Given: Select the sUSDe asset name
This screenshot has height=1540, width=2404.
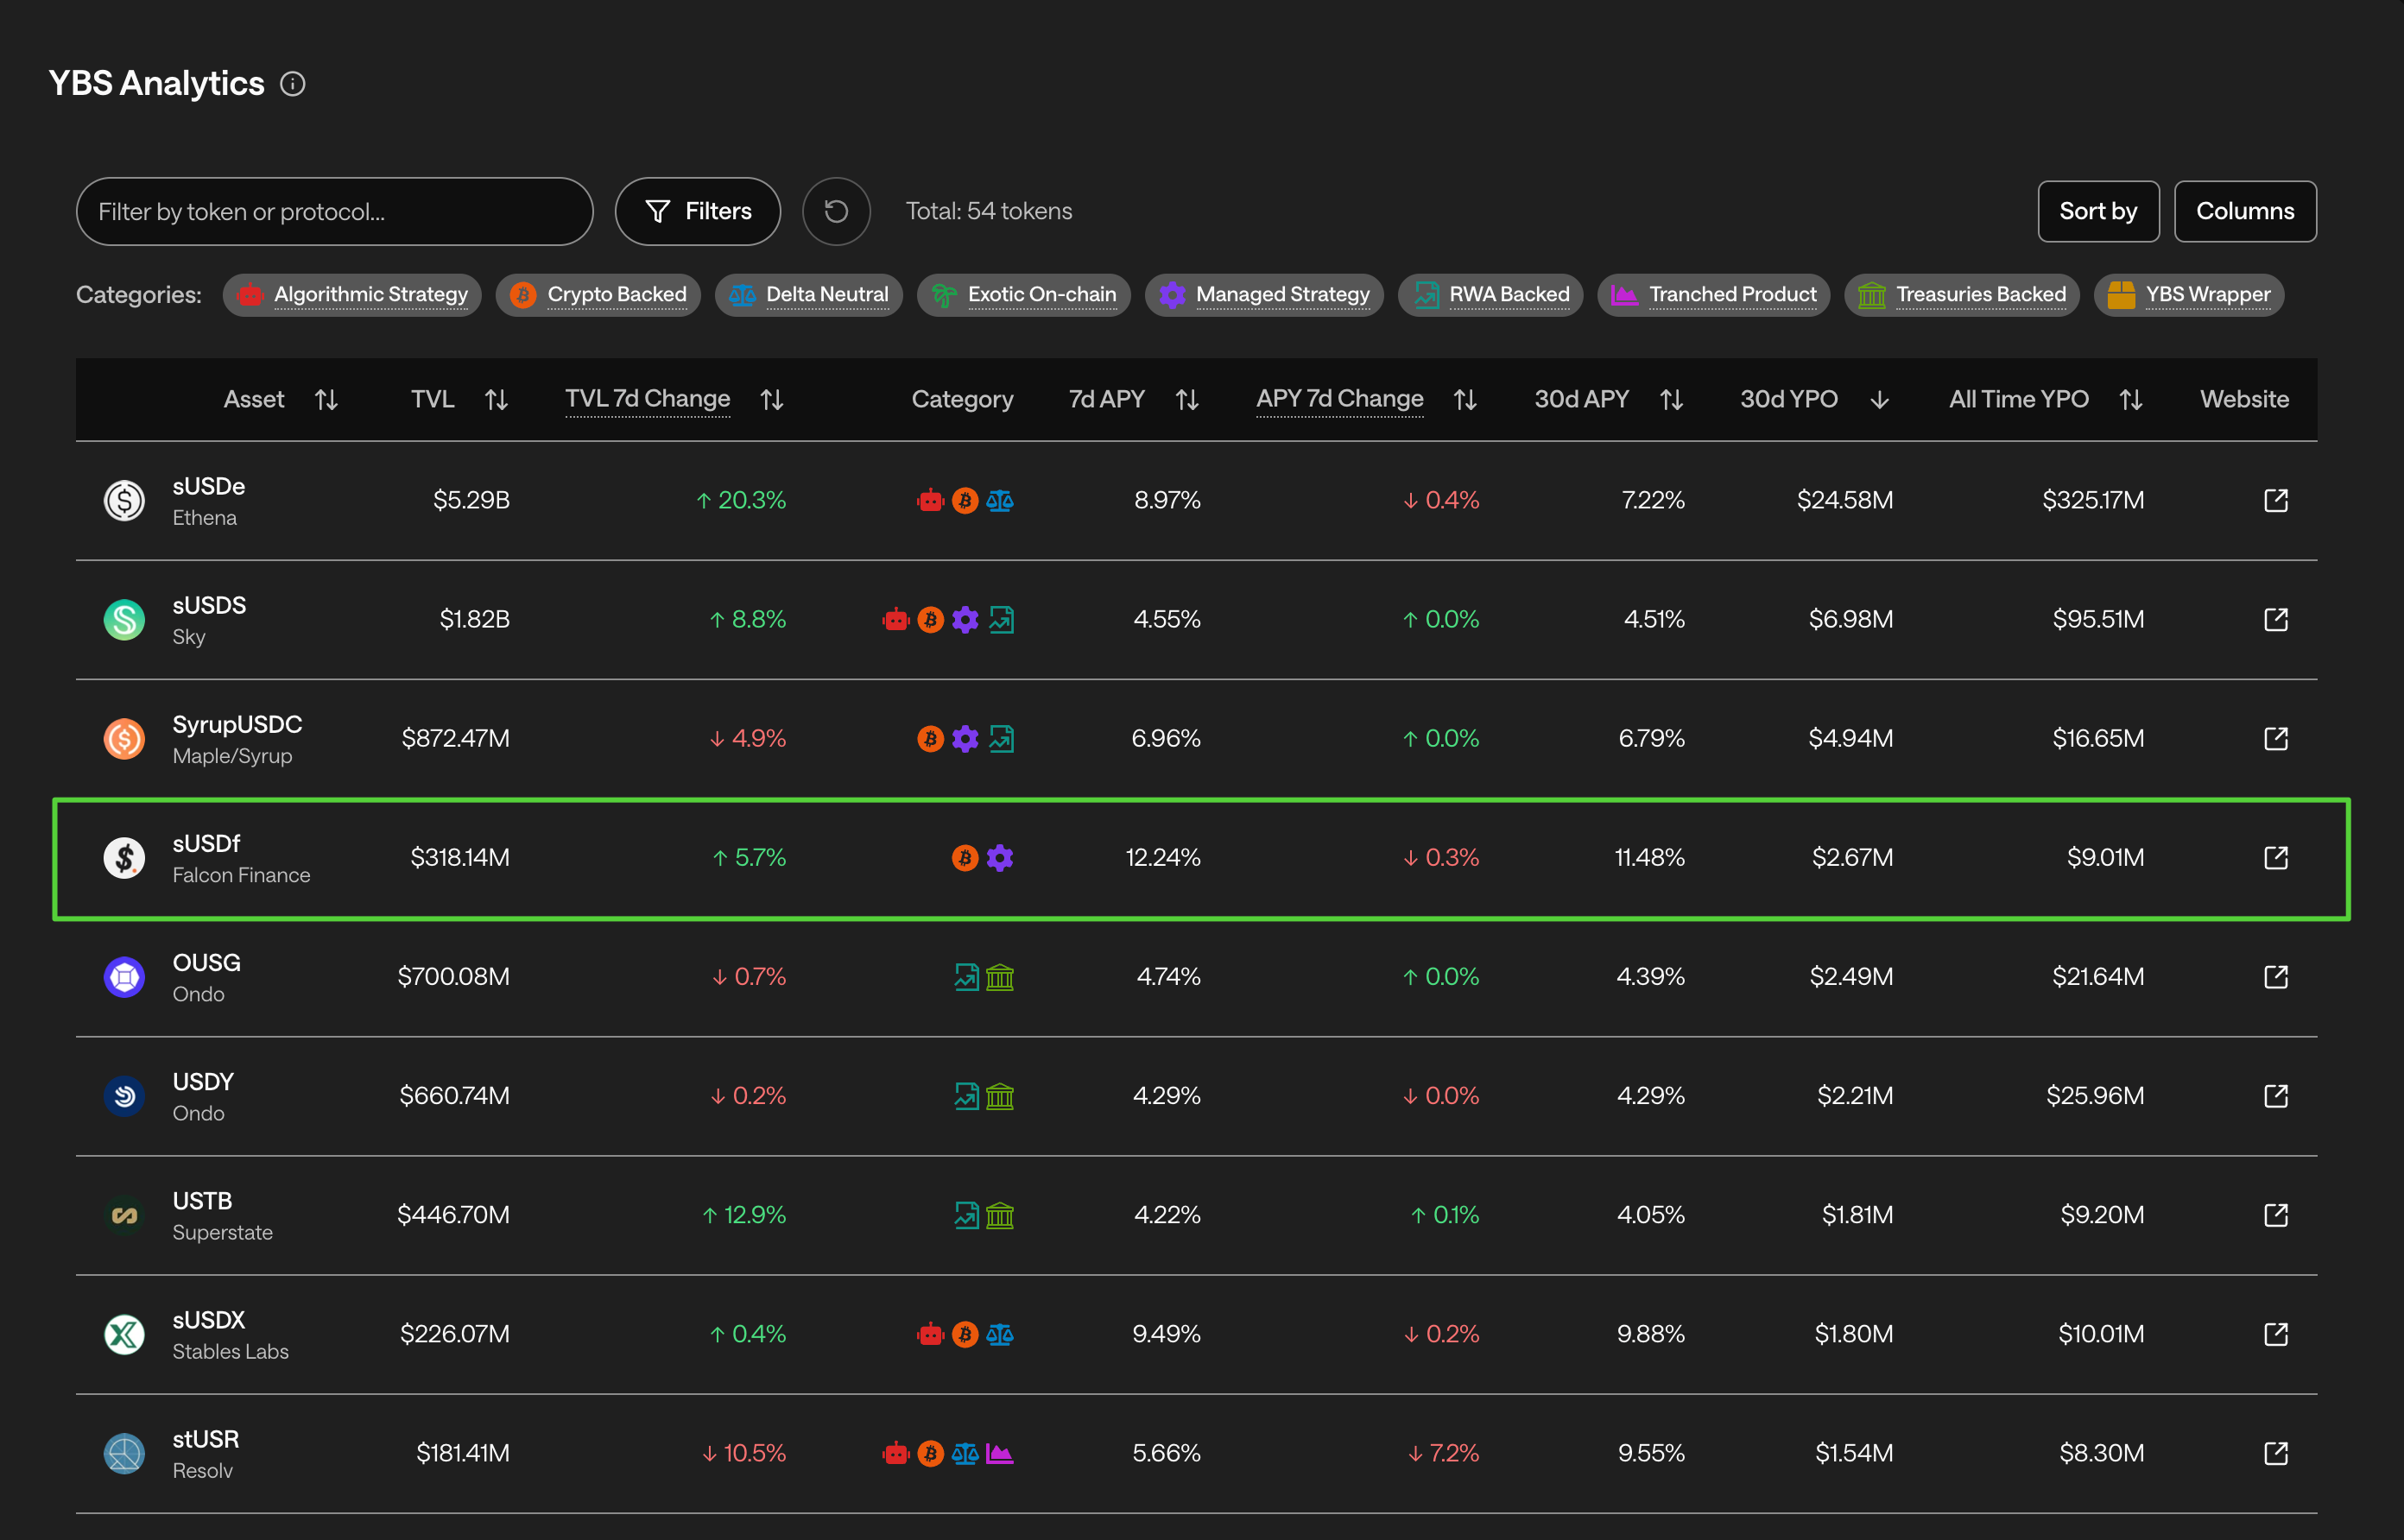Looking at the screenshot, I should (209, 487).
